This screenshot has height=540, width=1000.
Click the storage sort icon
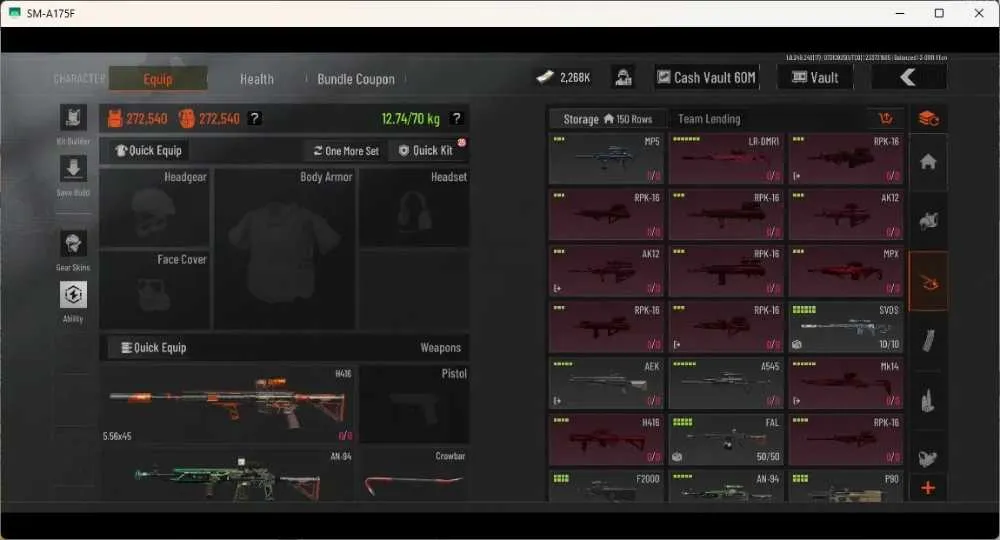885,118
